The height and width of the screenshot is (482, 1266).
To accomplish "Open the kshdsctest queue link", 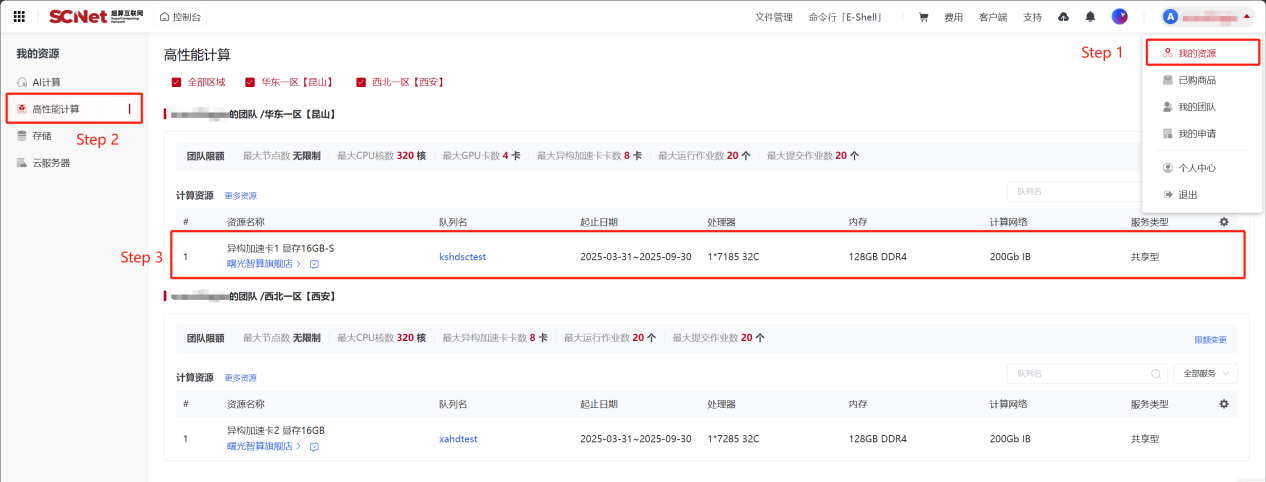I will point(462,257).
